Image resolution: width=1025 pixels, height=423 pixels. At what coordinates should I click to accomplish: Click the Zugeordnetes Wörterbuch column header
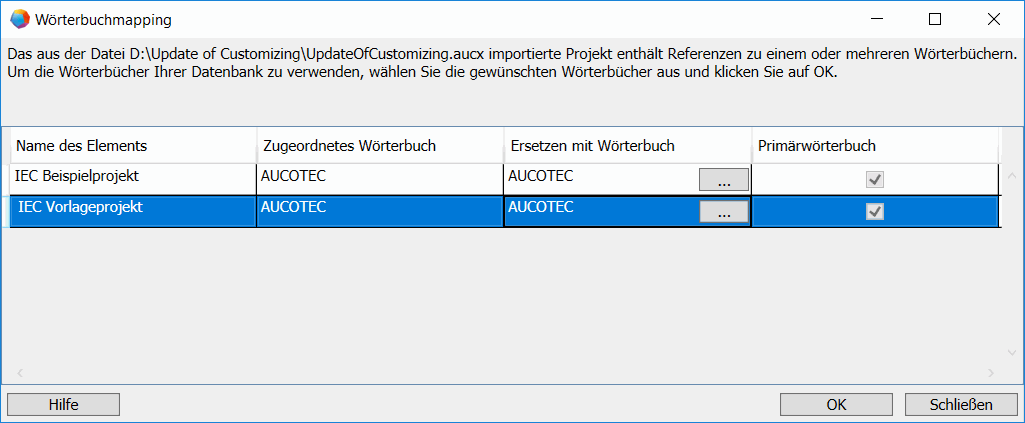[379, 146]
